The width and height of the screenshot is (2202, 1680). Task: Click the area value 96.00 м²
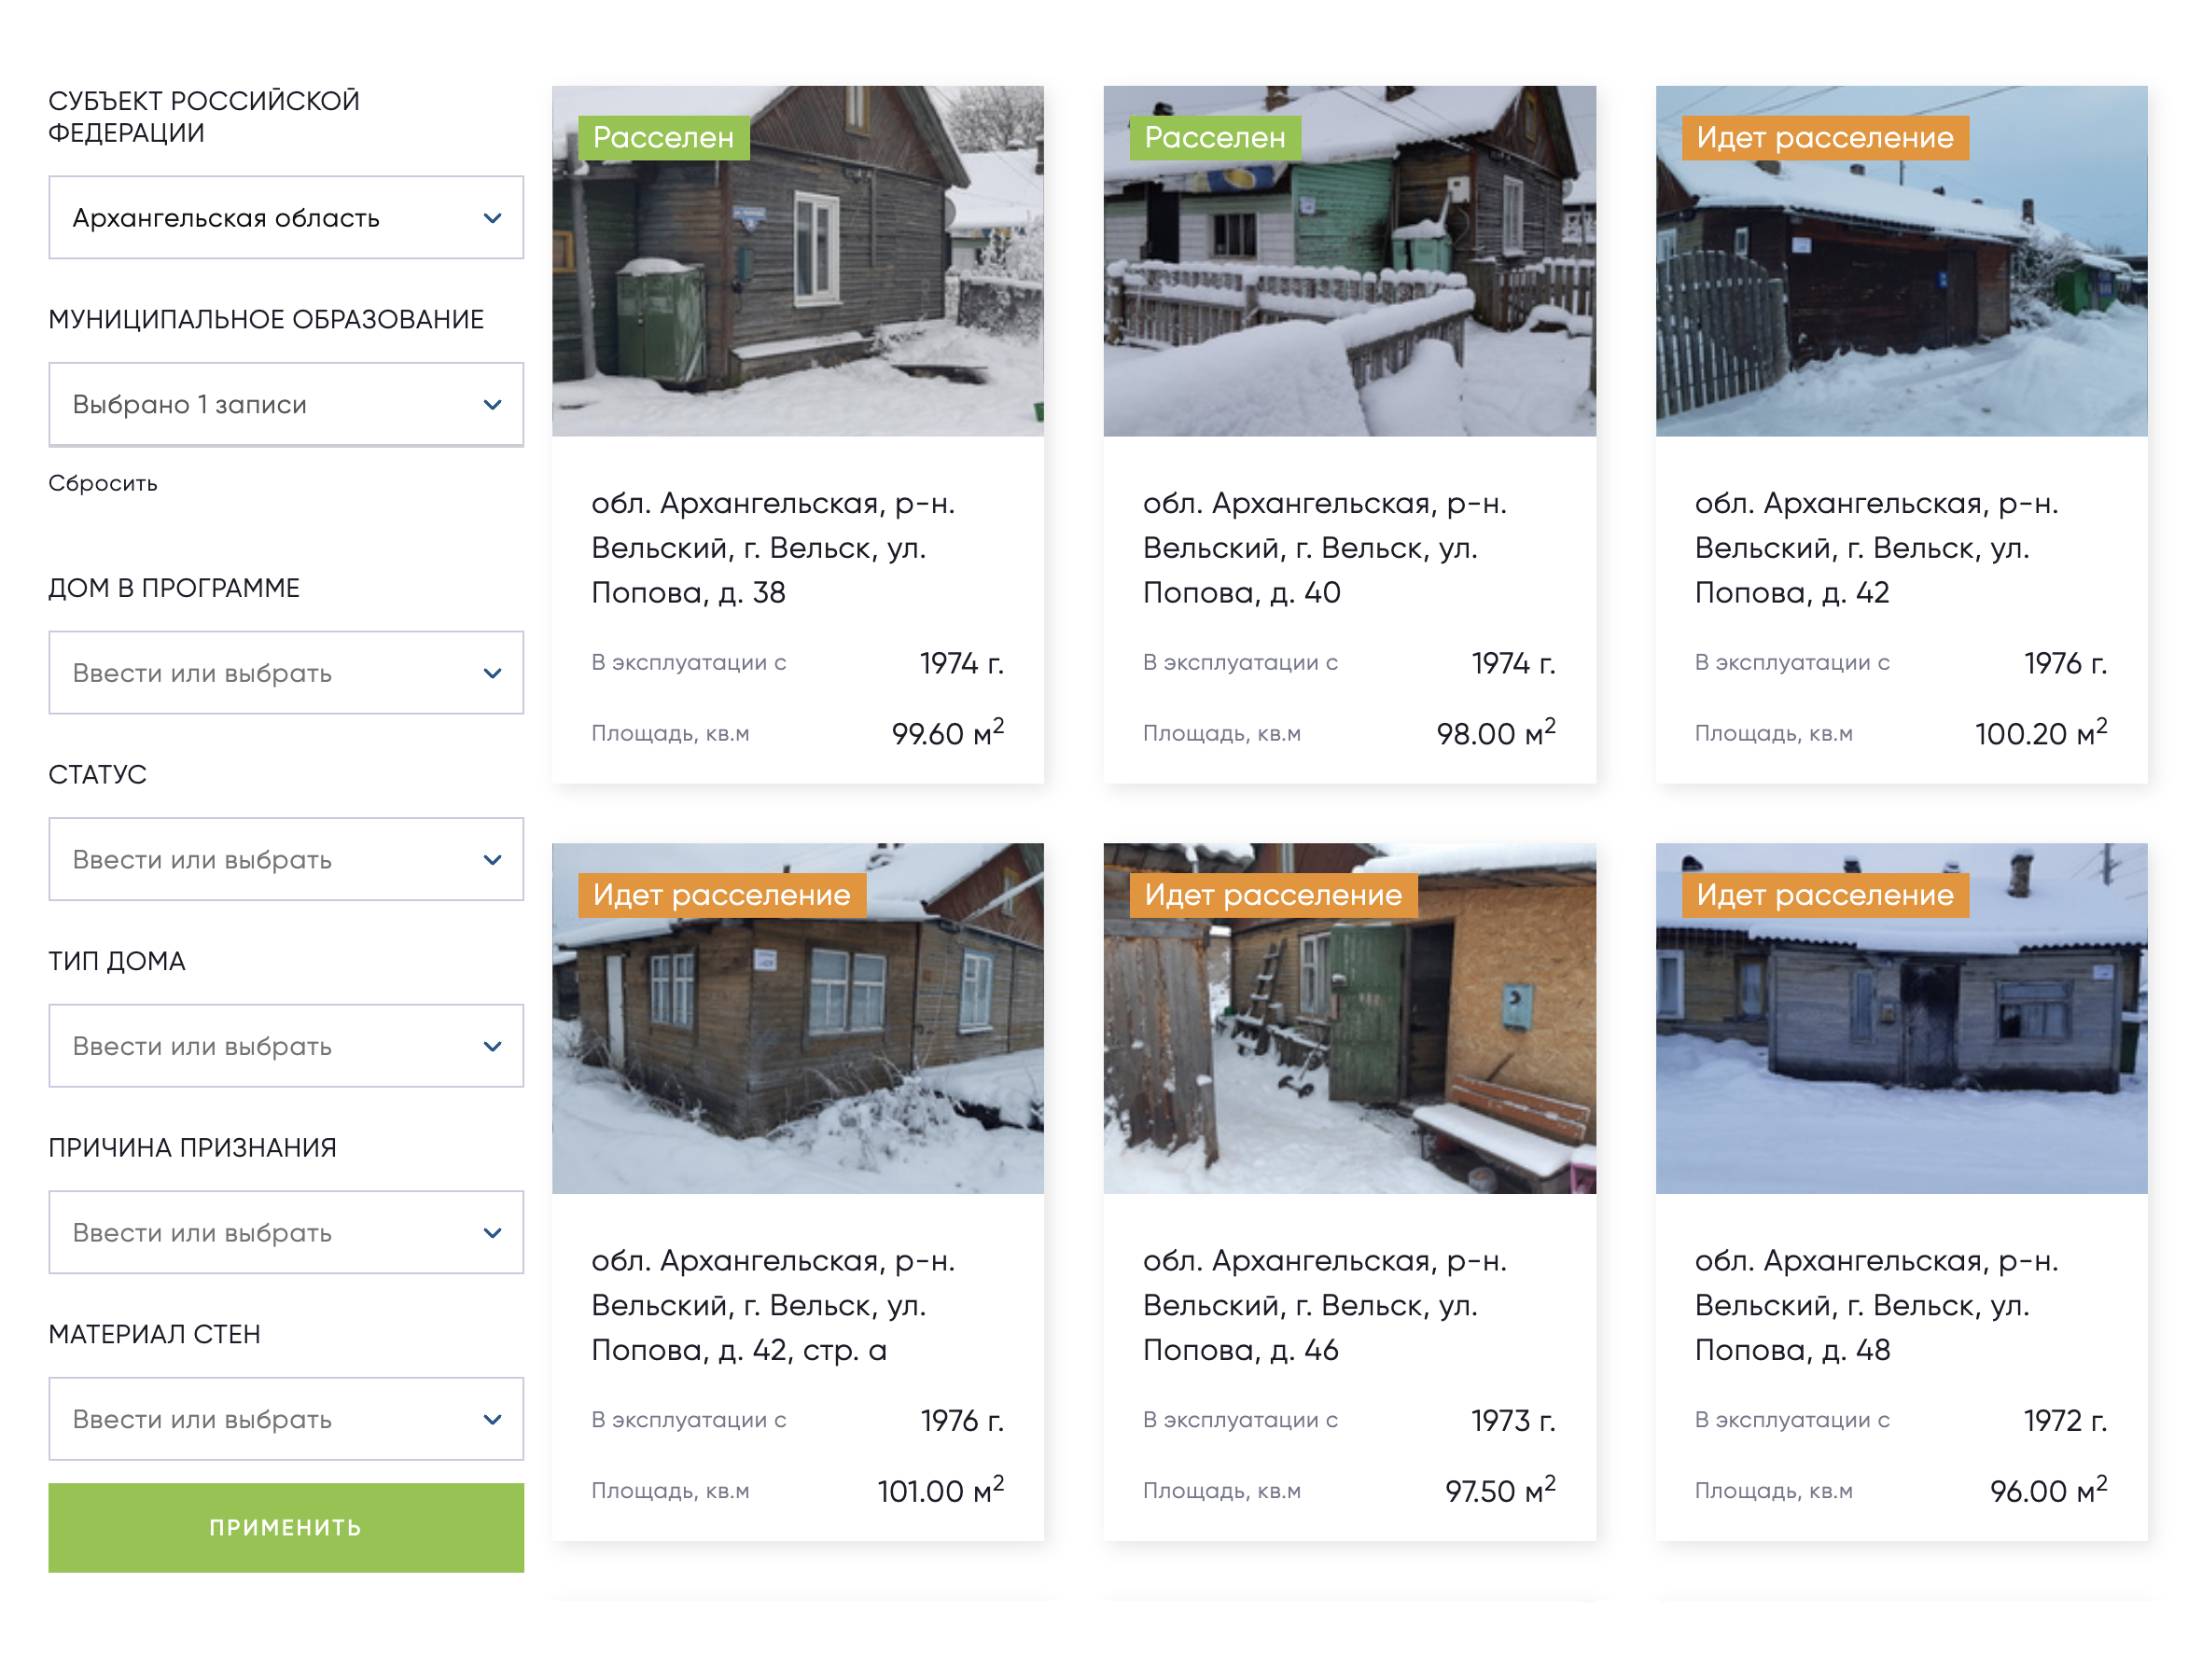[2049, 1489]
